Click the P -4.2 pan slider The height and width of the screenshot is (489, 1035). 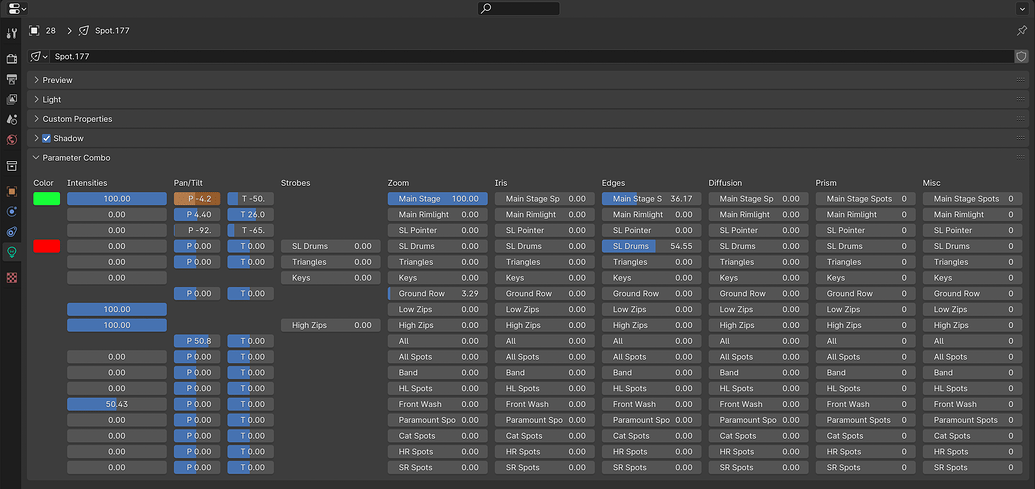pyautogui.click(x=197, y=199)
